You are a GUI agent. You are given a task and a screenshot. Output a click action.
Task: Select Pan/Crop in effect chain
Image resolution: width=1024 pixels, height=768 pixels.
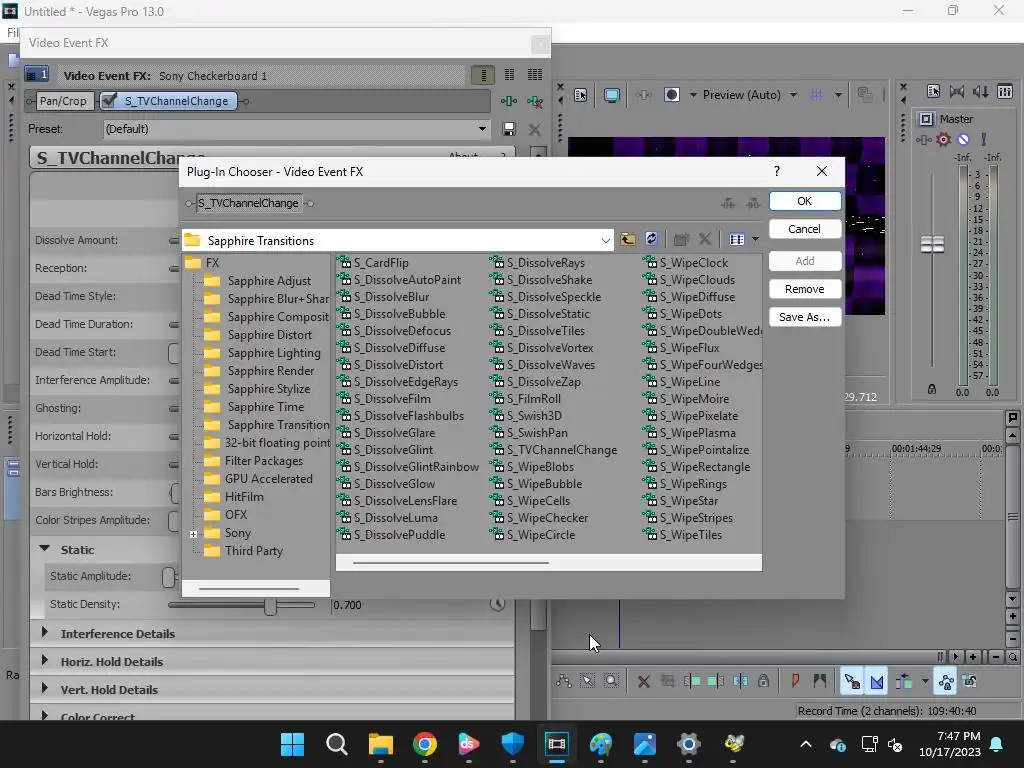click(63, 101)
